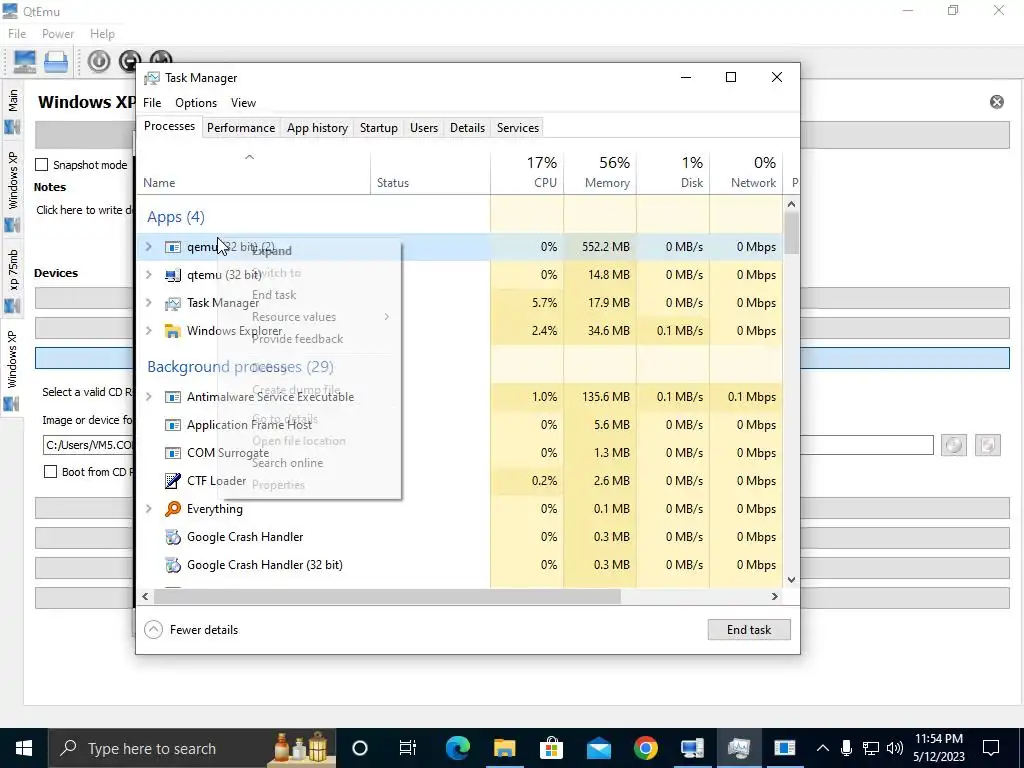
Task: Collapse to Fewer details view
Action: [x=191, y=630]
